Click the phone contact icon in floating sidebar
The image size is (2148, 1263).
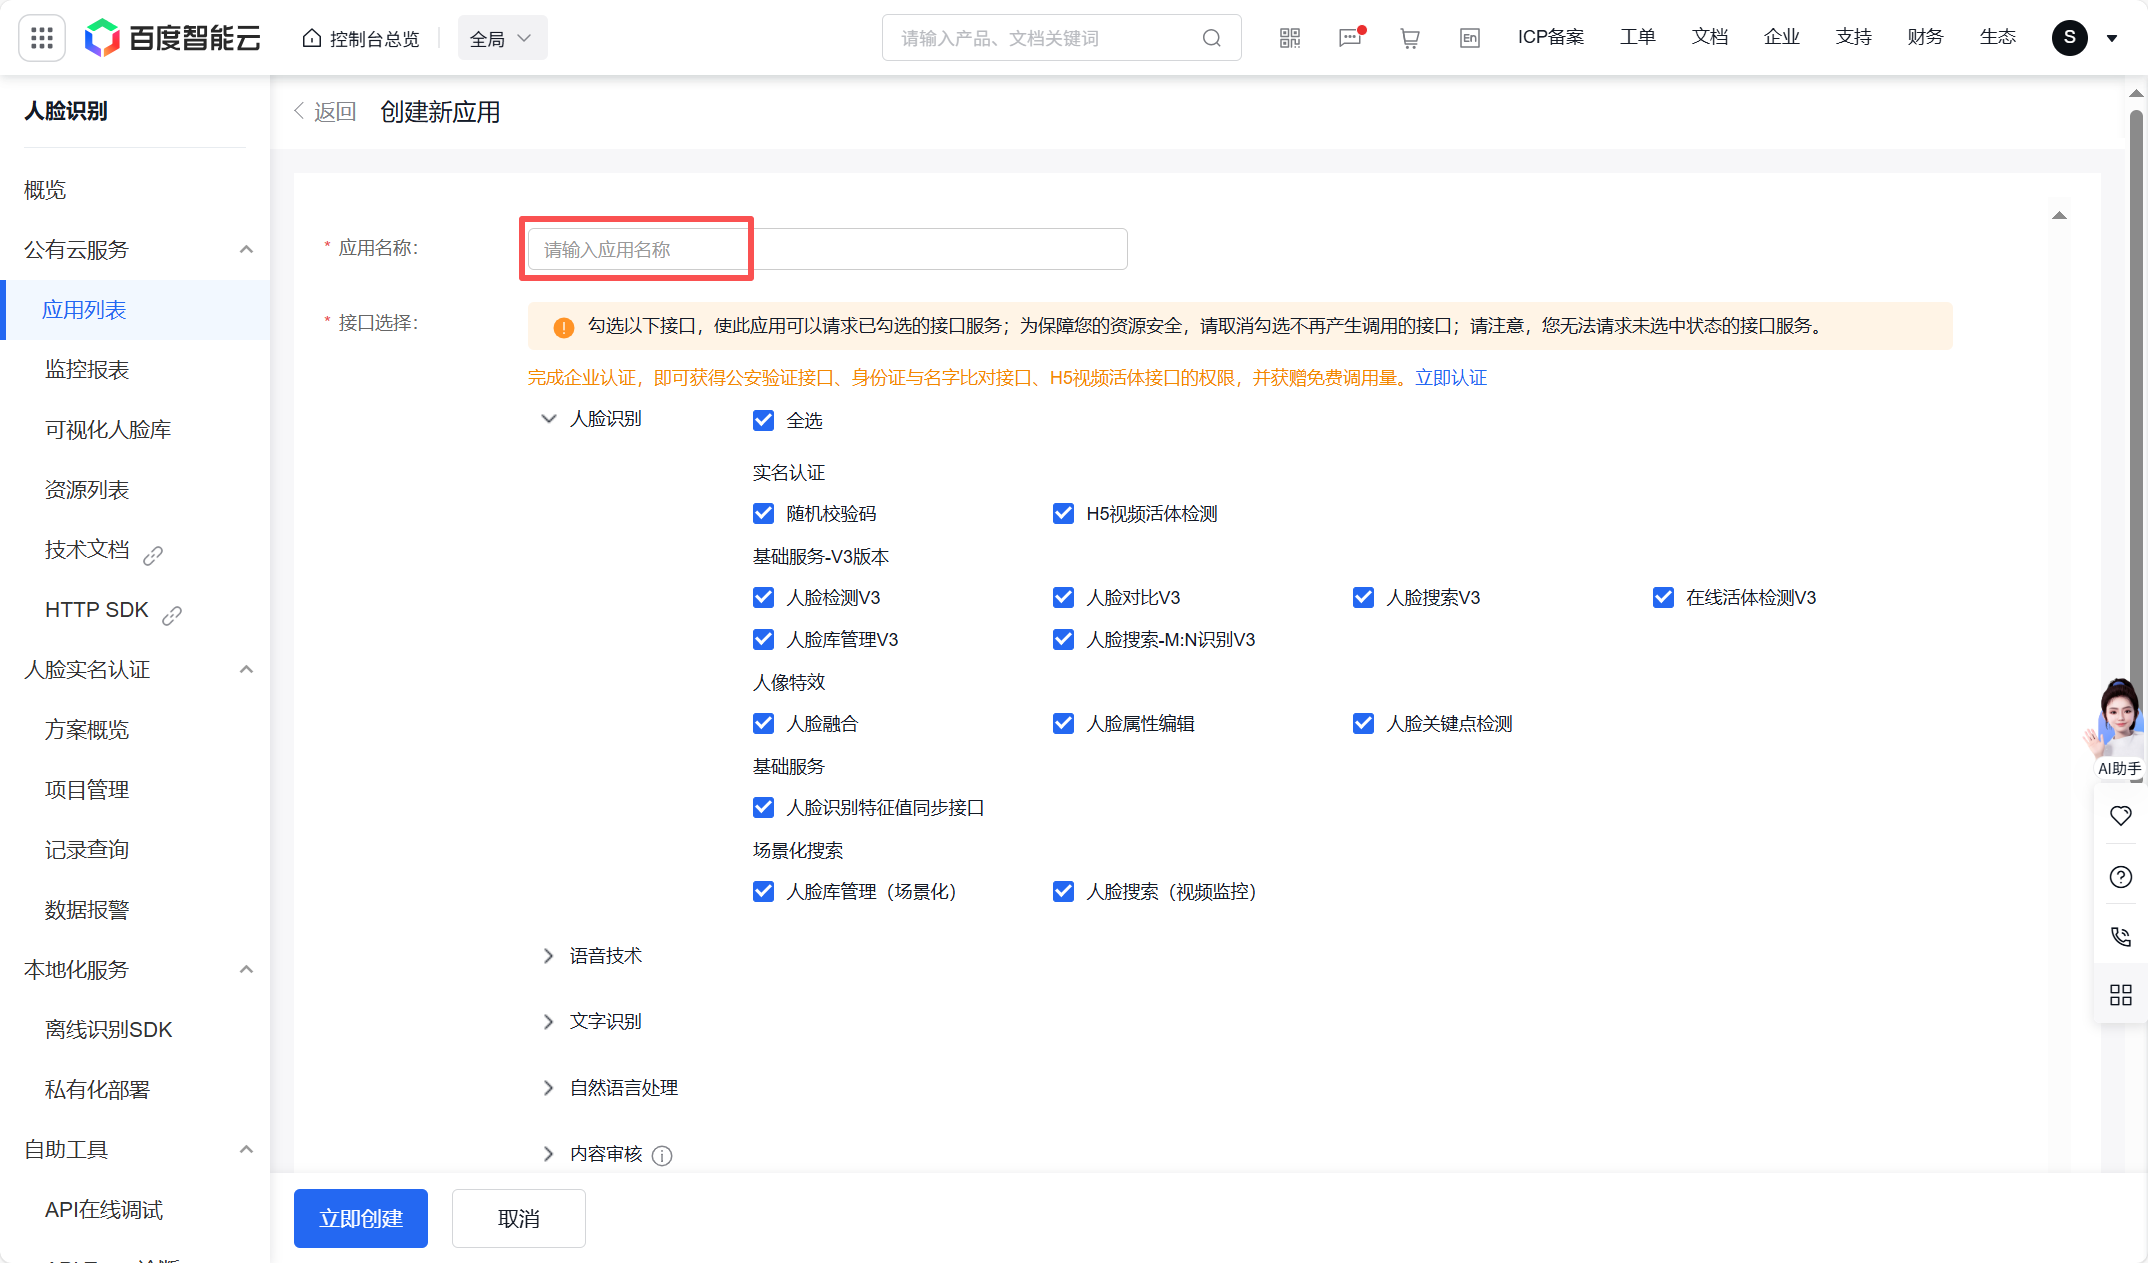click(x=2120, y=937)
